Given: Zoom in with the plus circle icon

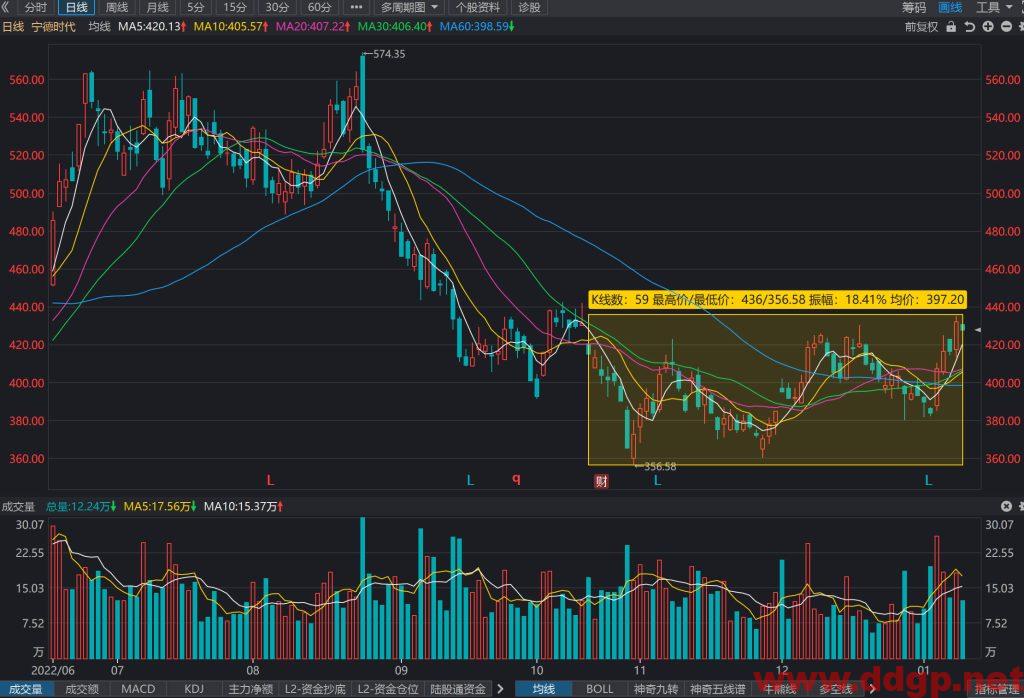Looking at the screenshot, I should pos(988,27).
